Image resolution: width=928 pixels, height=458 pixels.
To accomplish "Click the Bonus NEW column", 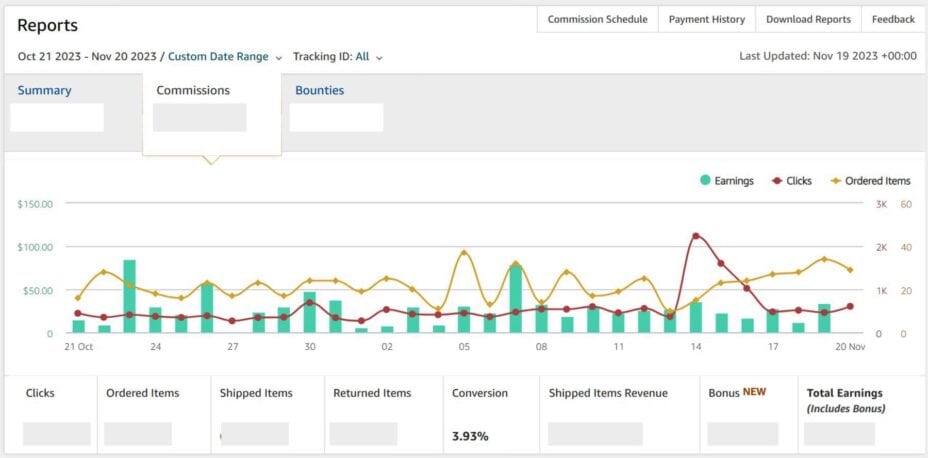I will click(x=736, y=392).
